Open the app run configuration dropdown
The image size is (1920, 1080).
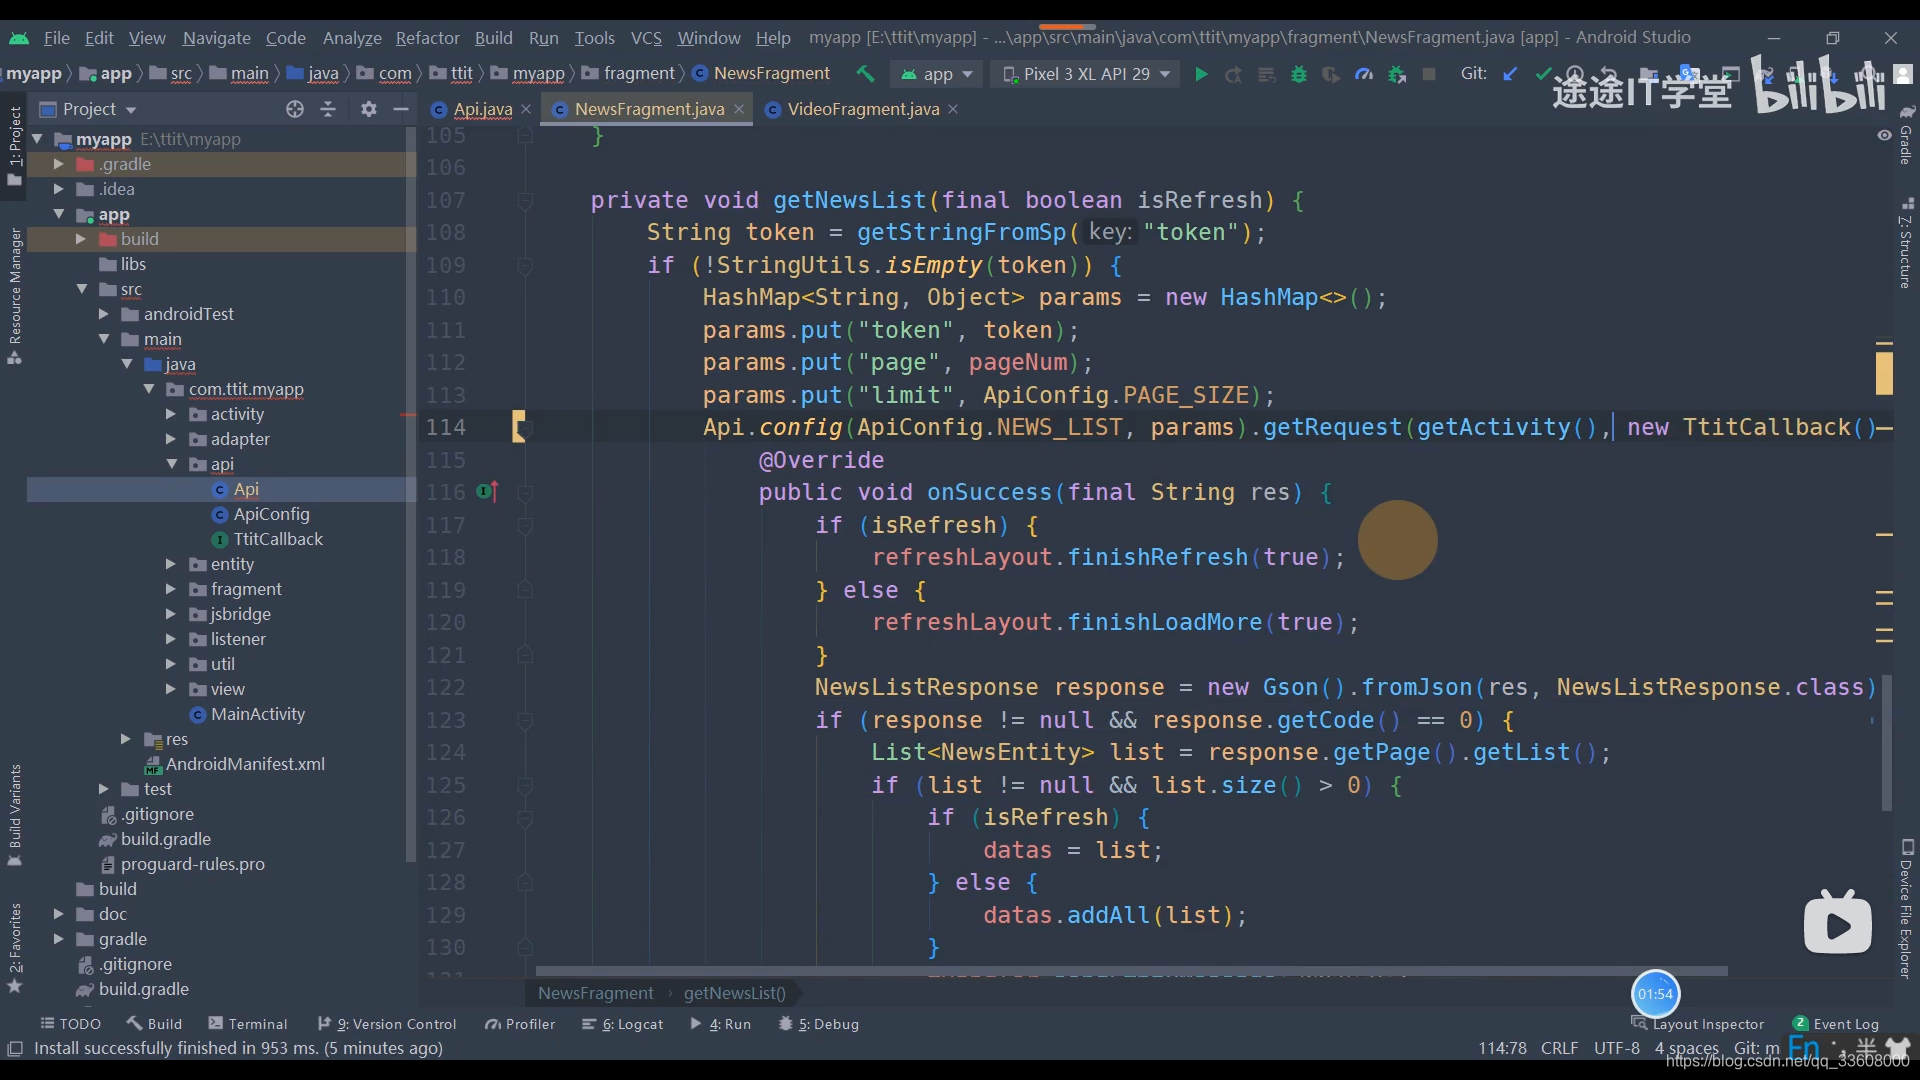(x=936, y=74)
